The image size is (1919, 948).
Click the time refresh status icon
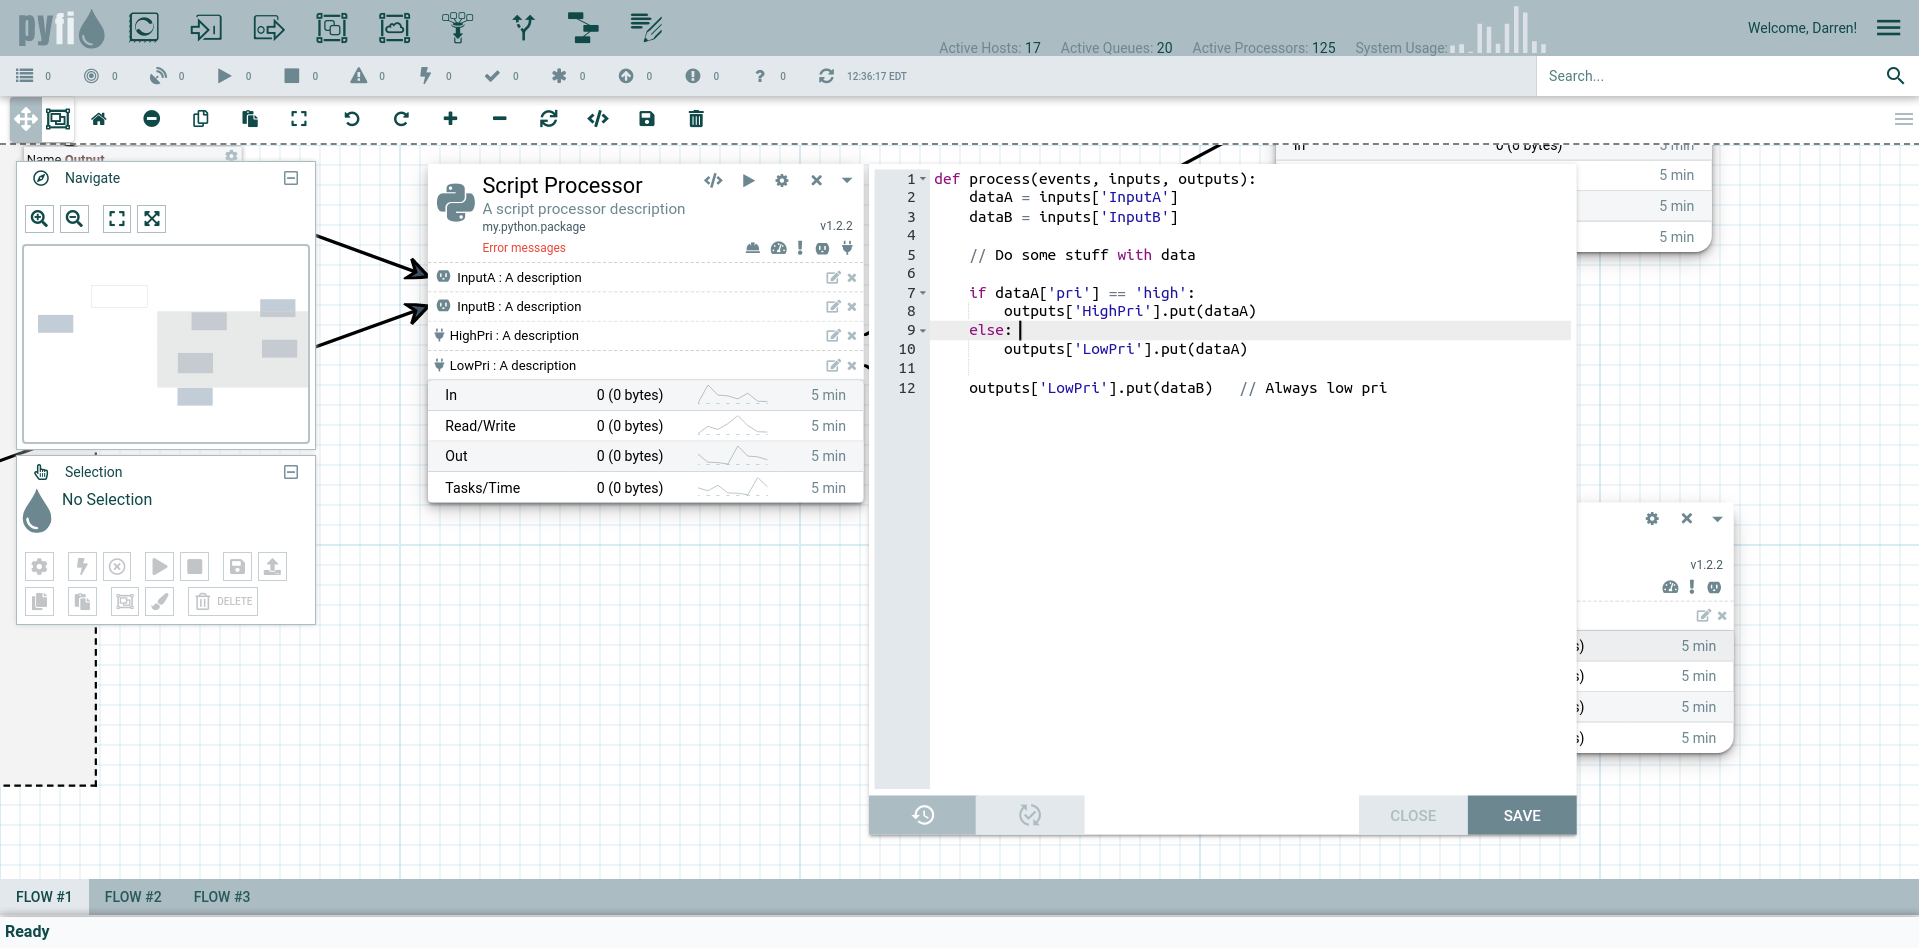826,76
